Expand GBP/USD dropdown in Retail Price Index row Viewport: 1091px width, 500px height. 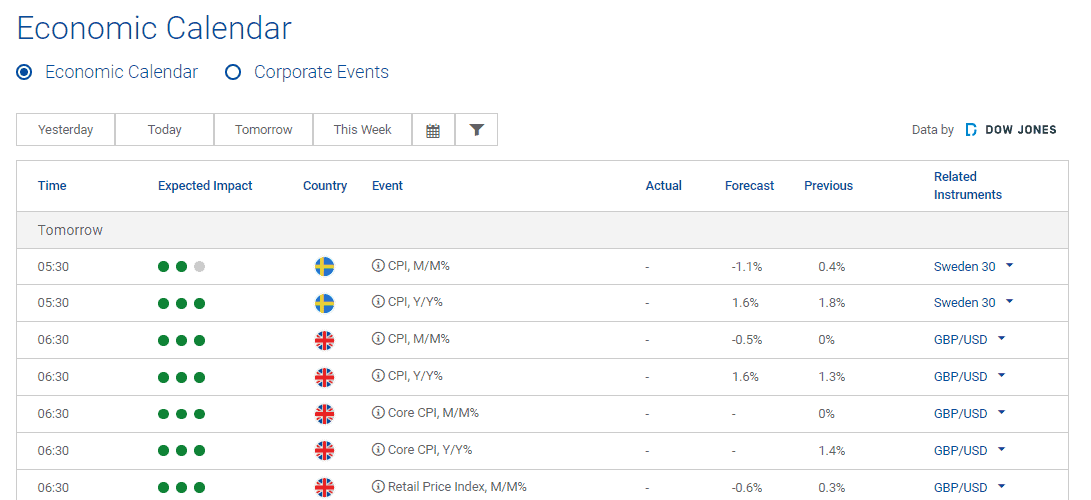1001,487
